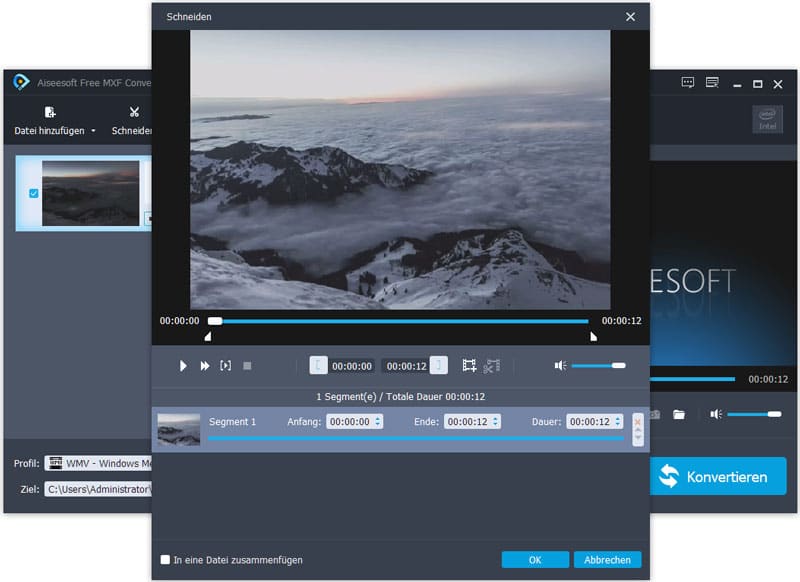800x582 pixels.
Task: Close the Schneiden dialog
Action: 631,17
